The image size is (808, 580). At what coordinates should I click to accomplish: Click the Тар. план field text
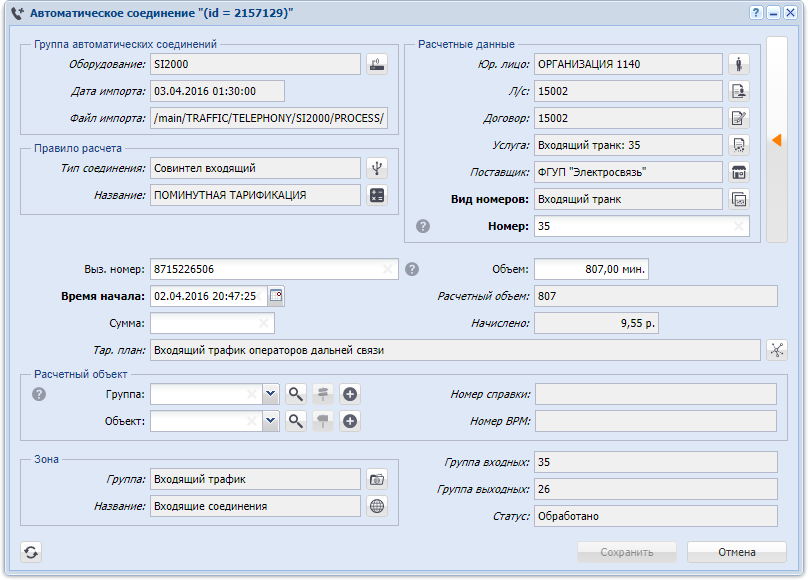pos(455,350)
